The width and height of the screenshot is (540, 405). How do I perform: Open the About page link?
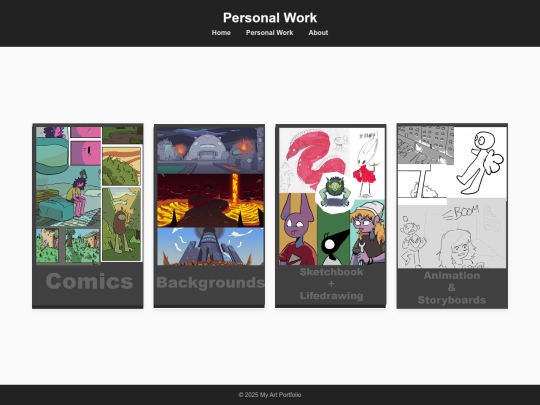click(318, 33)
